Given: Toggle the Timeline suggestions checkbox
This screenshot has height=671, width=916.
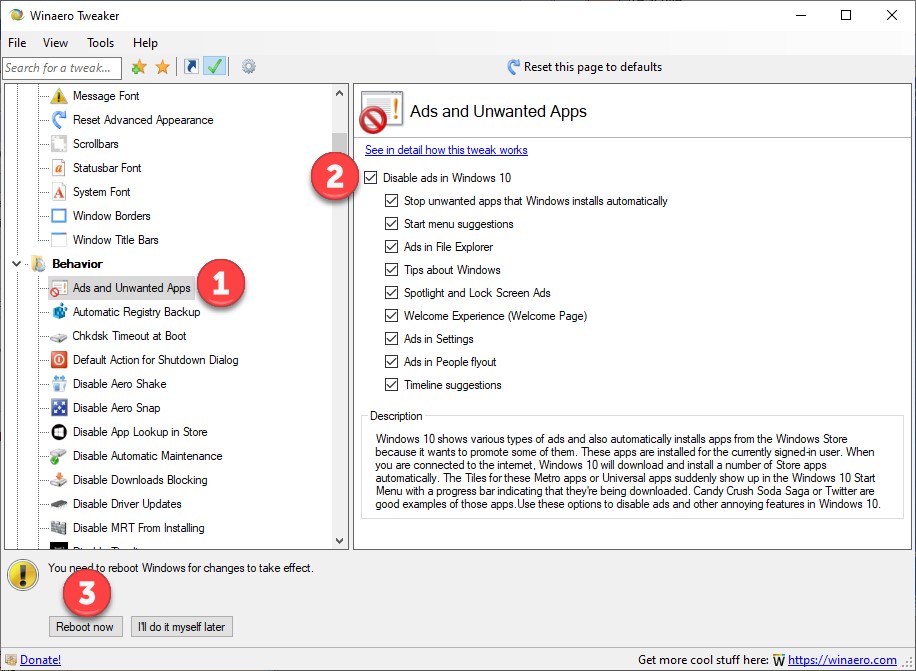Looking at the screenshot, I should coord(393,385).
